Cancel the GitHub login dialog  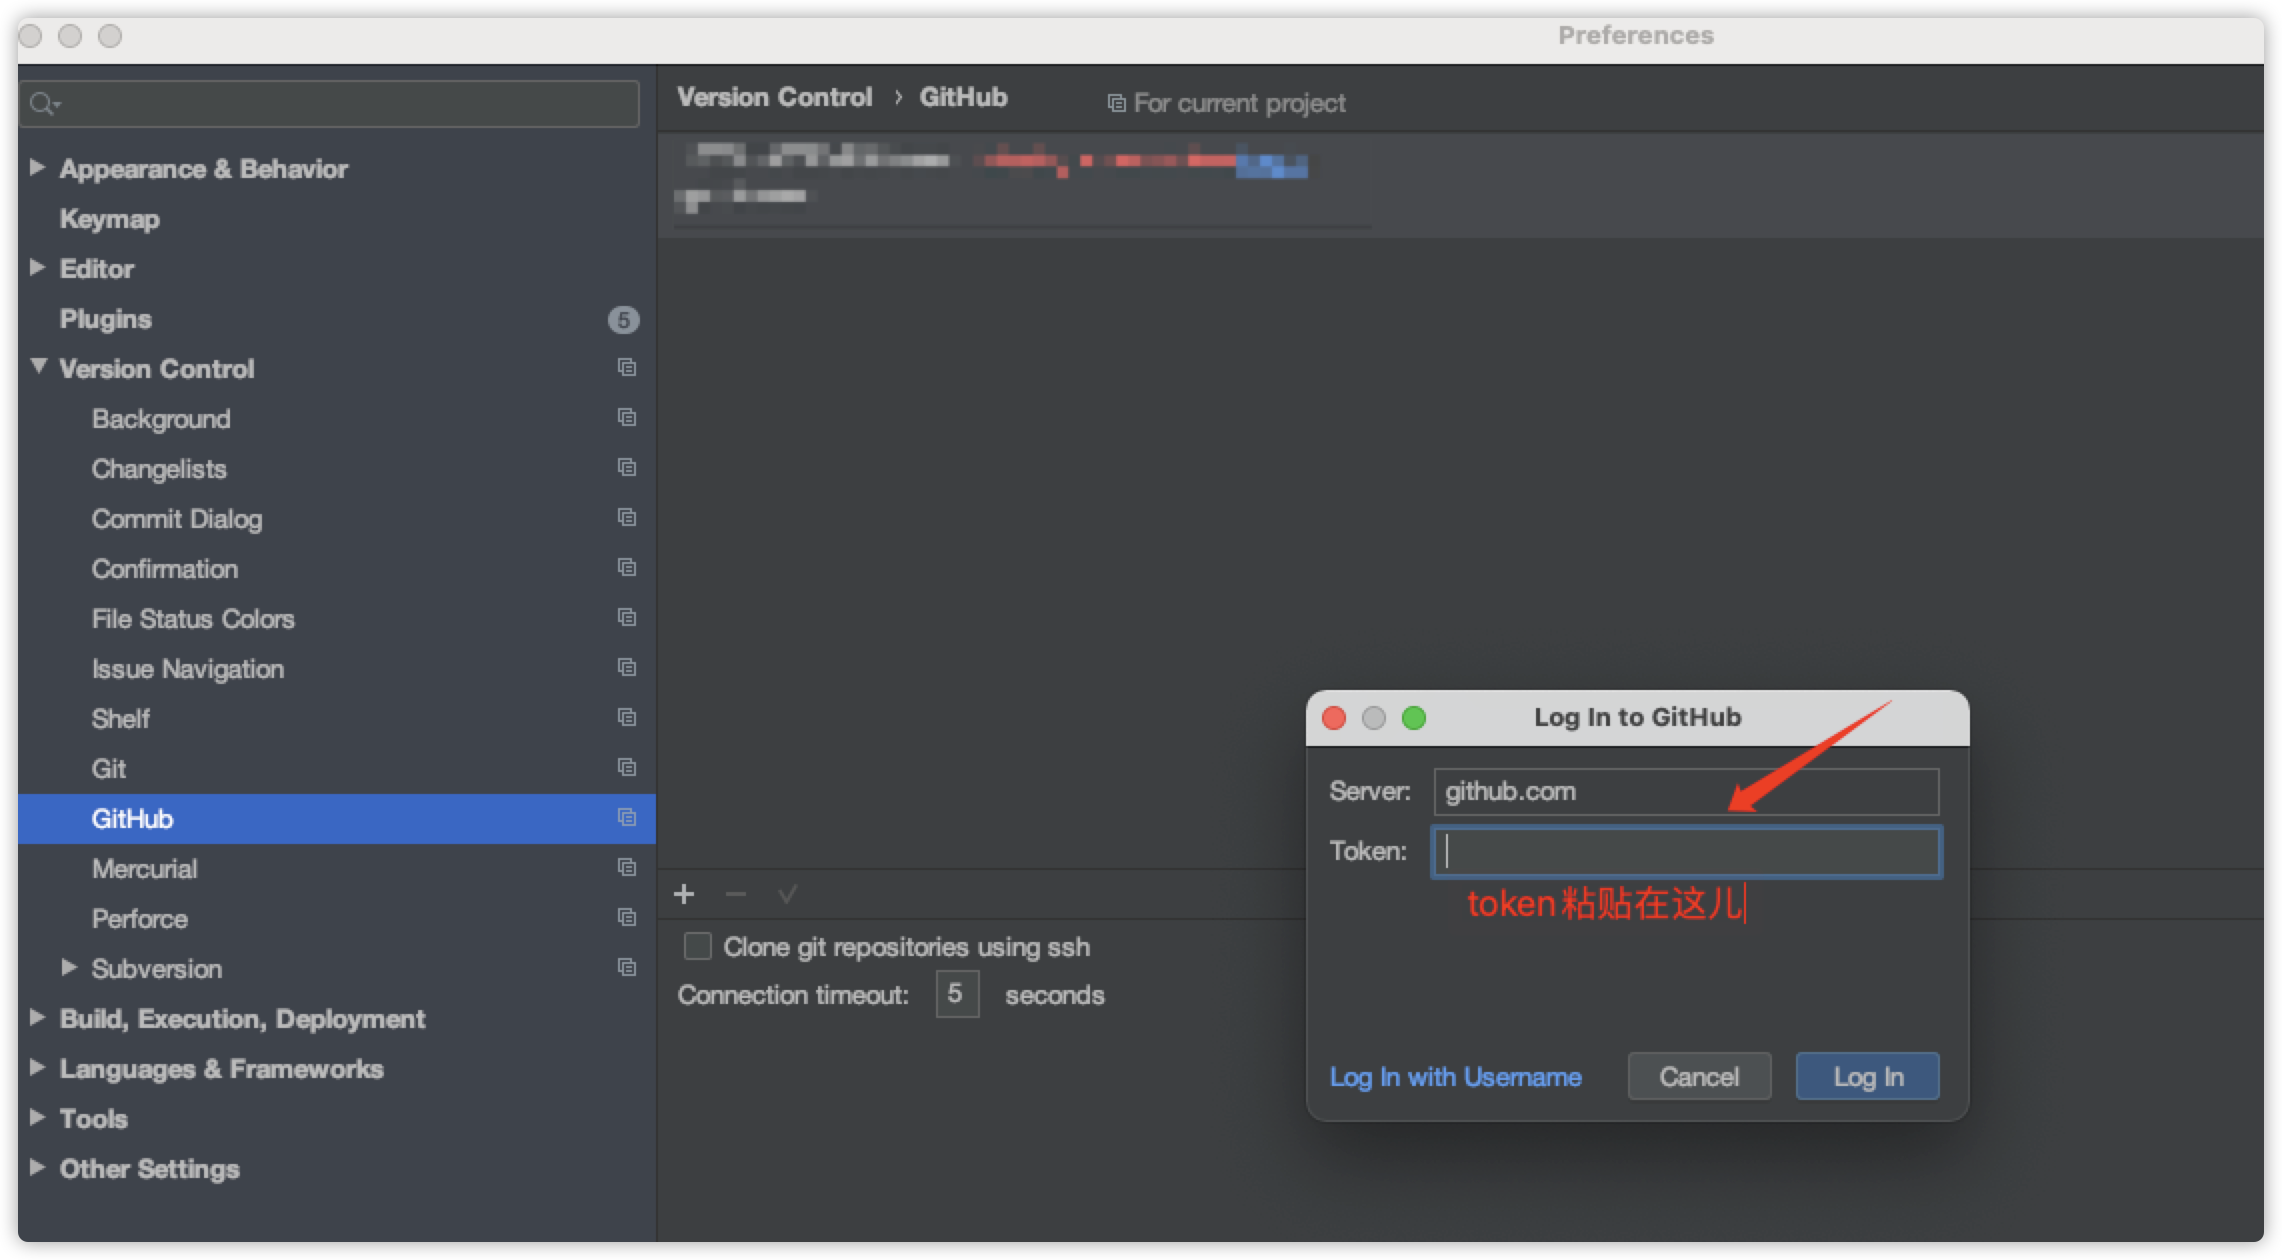(1698, 1077)
